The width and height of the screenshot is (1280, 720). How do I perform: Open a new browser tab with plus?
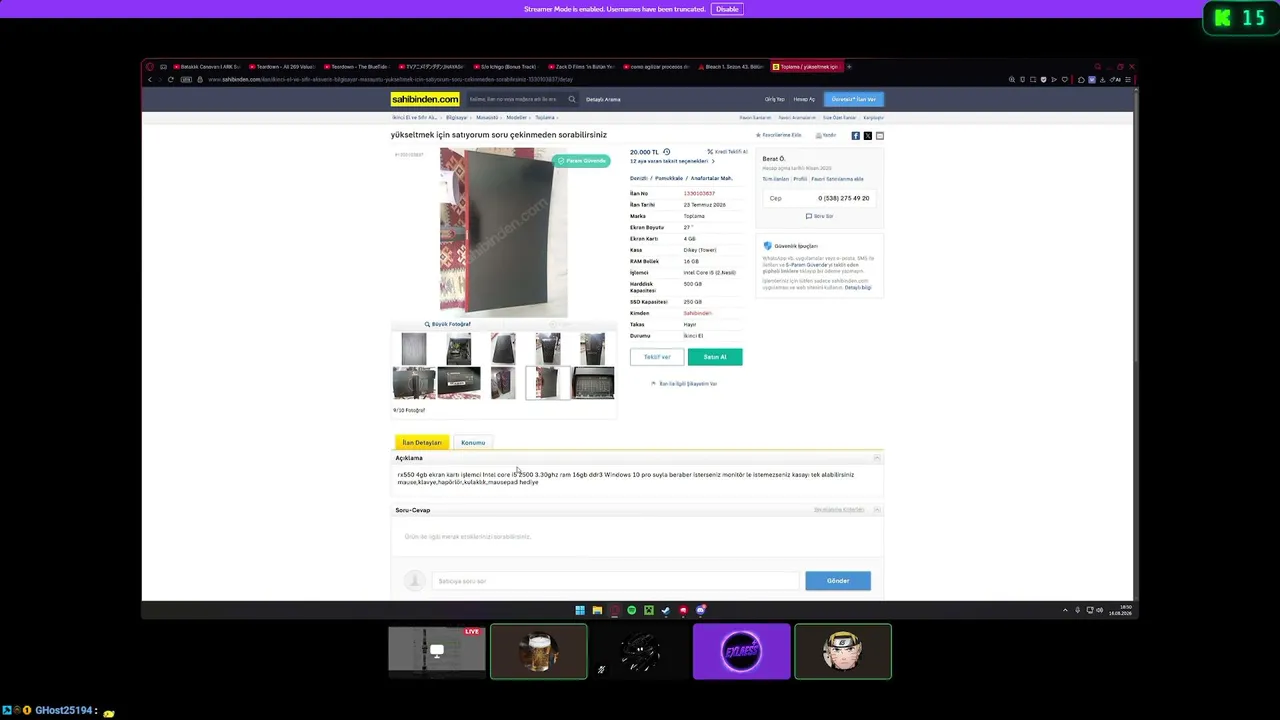[849, 67]
